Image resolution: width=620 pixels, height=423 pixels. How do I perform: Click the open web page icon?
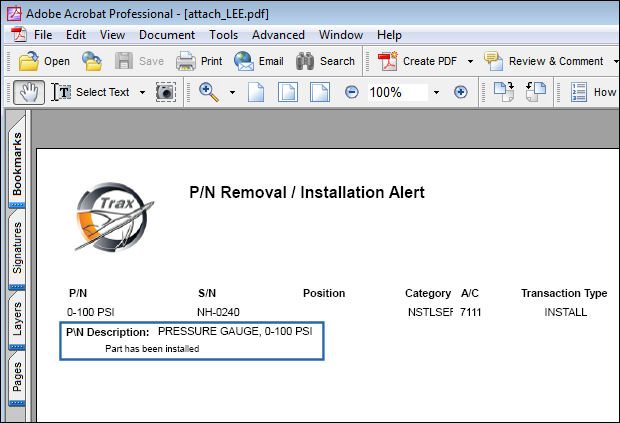tap(92, 61)
